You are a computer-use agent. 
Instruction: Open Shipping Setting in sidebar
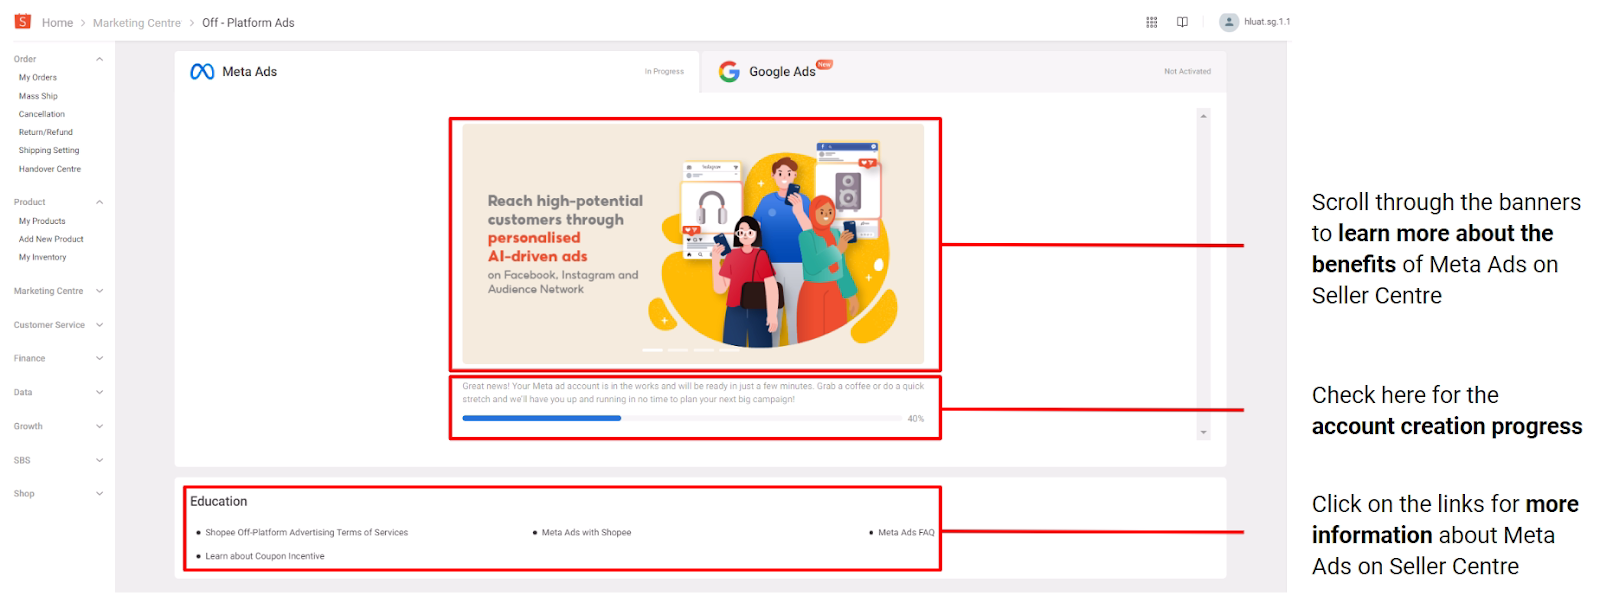(49, 150)
